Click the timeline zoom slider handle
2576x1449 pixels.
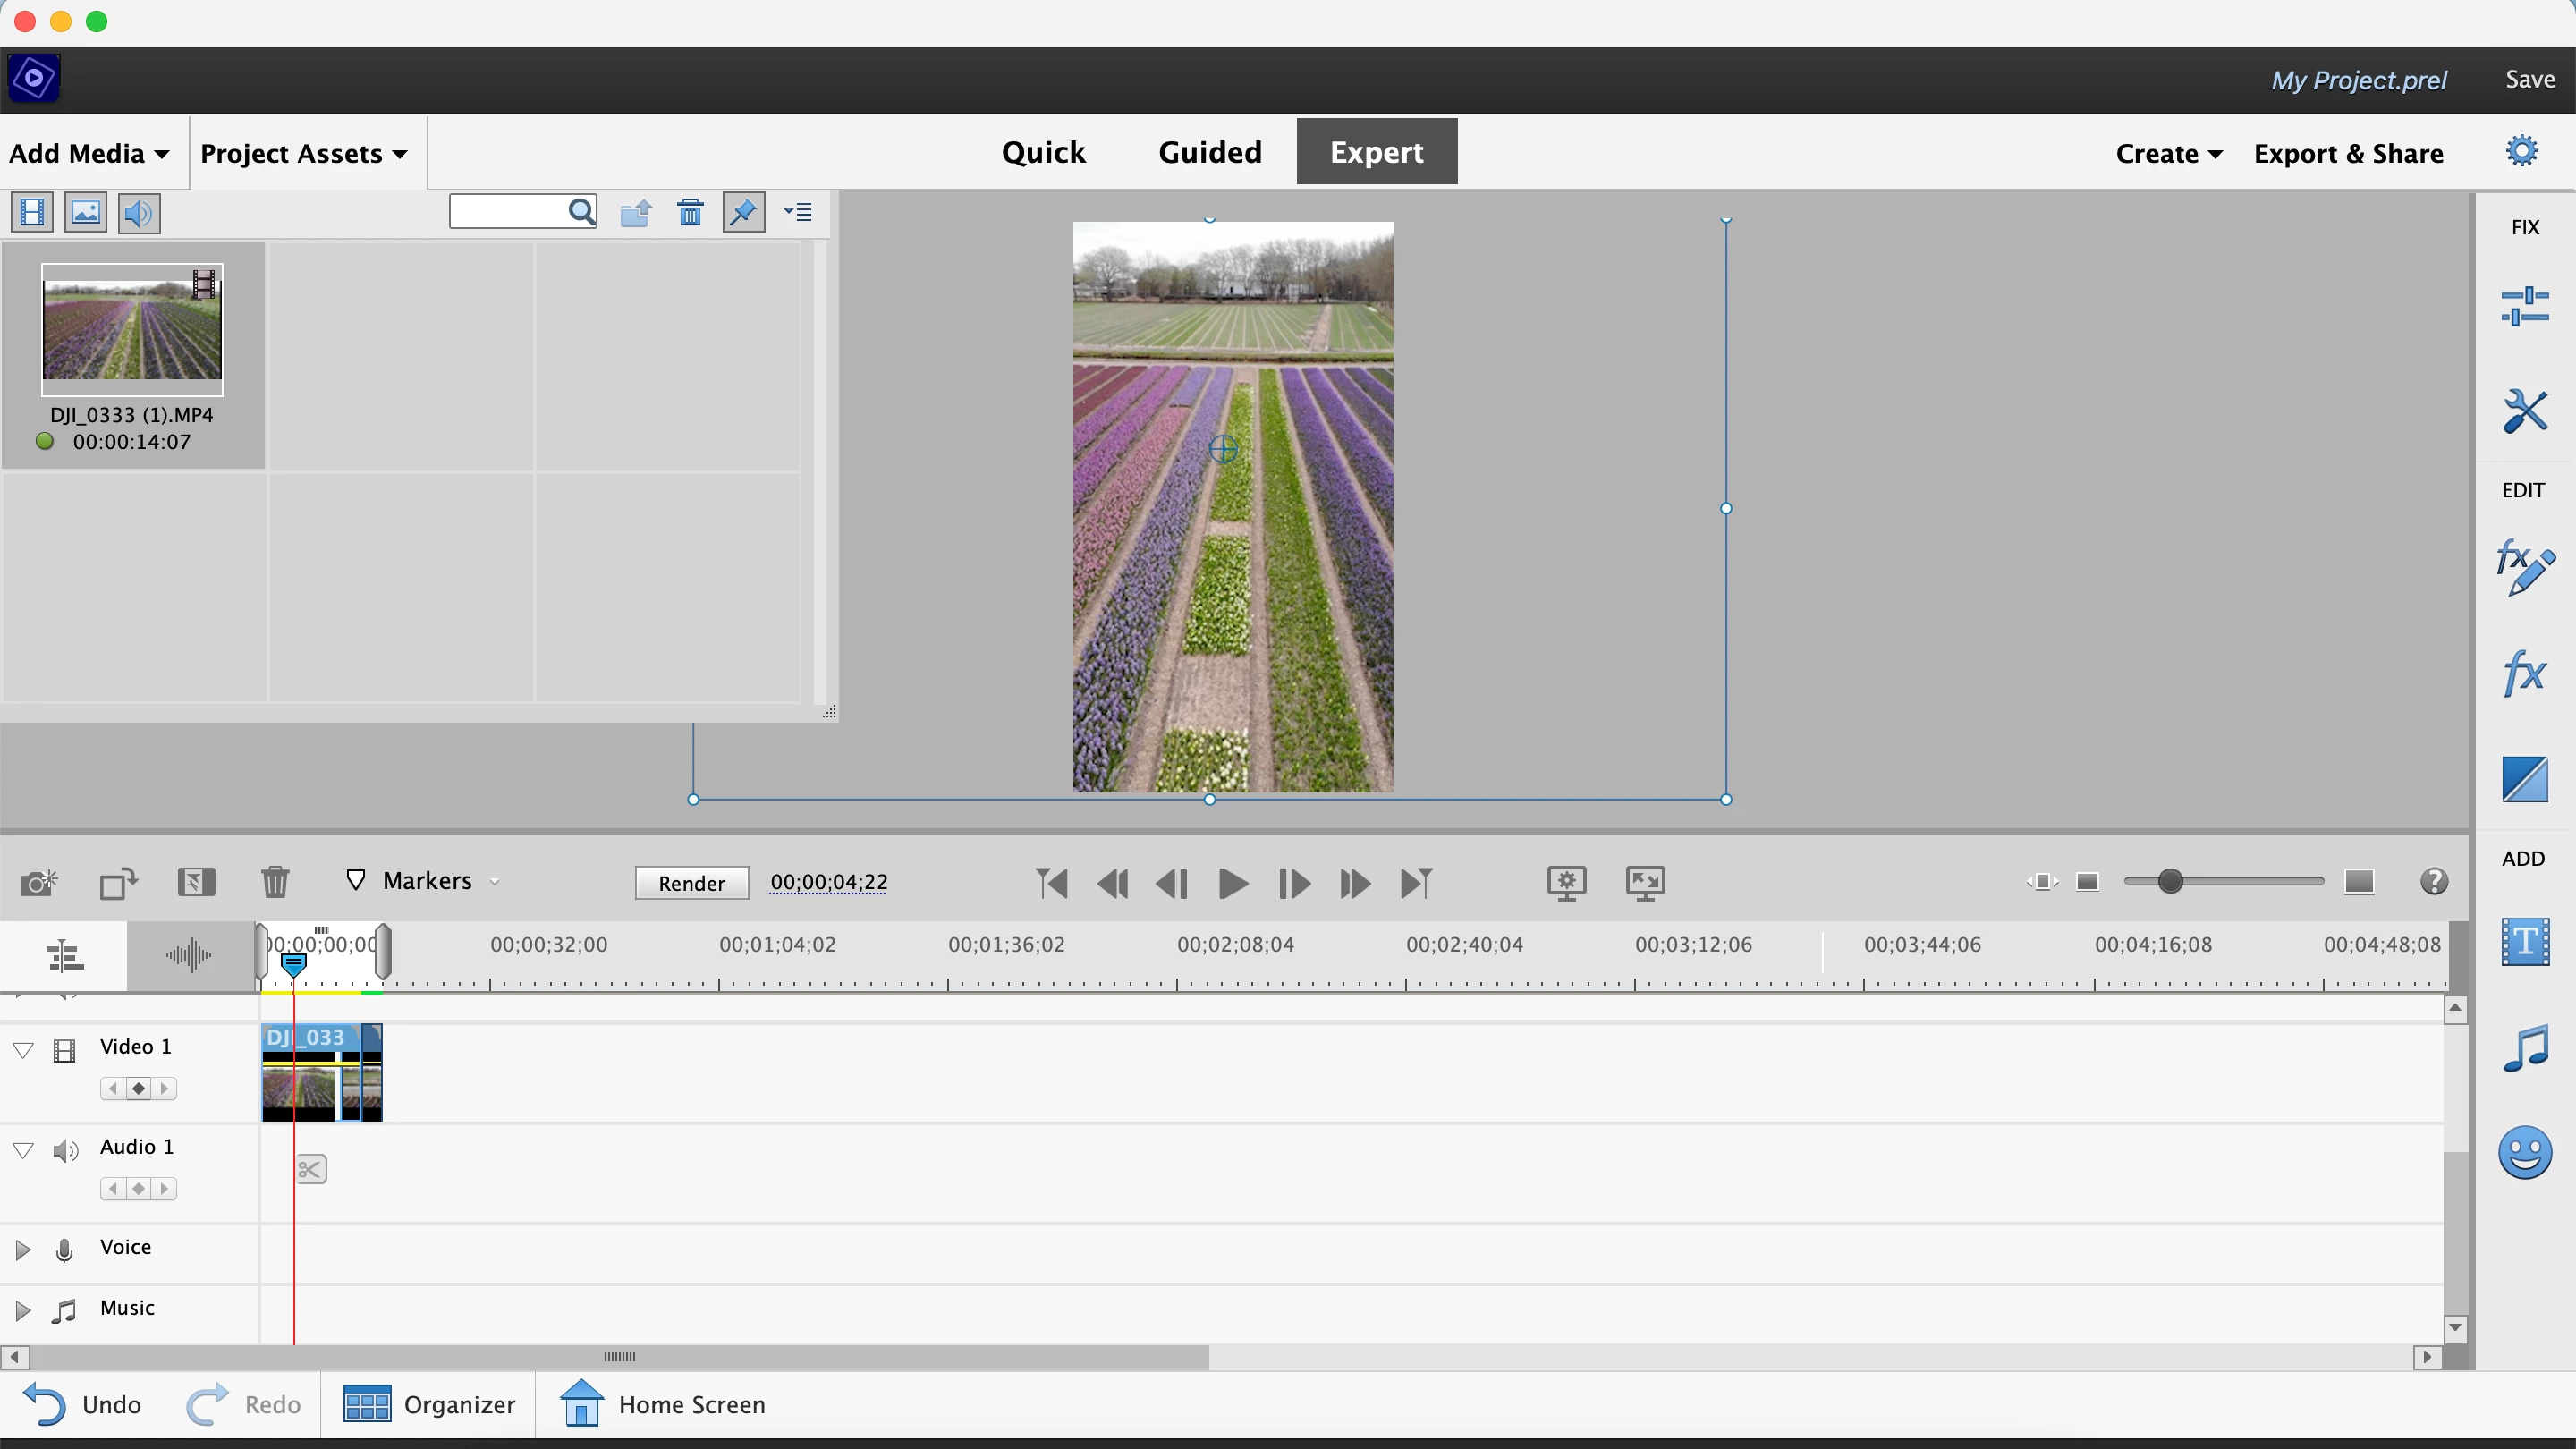(2169, 881)
